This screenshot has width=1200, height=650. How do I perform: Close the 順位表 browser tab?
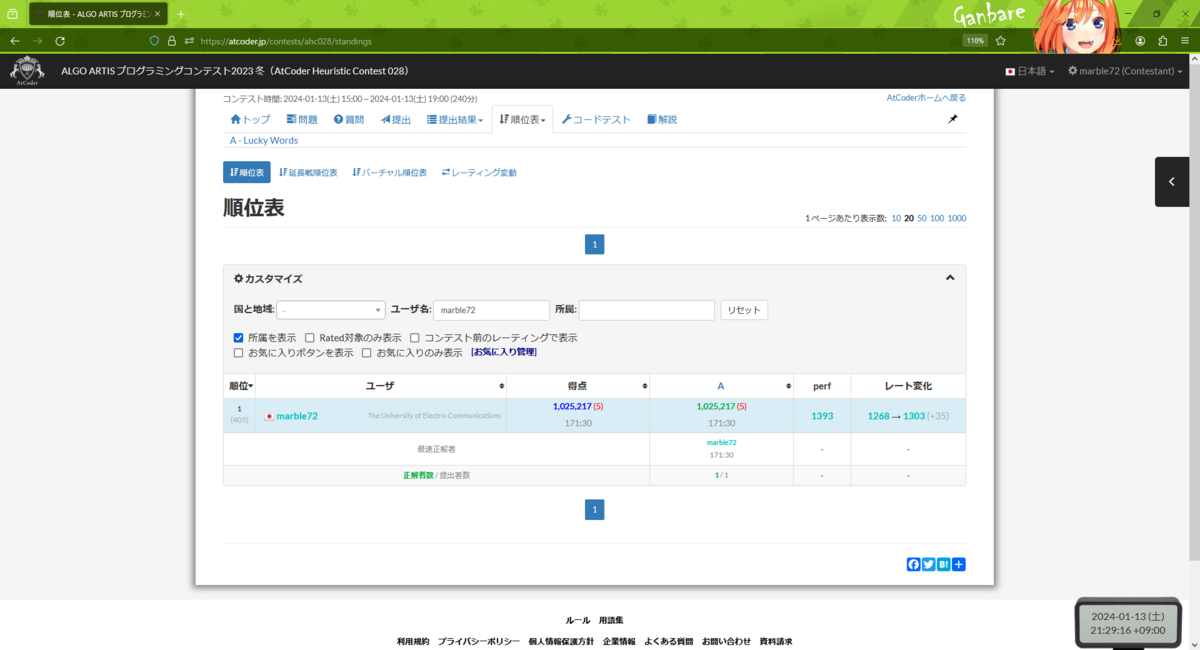pos(157,14)
